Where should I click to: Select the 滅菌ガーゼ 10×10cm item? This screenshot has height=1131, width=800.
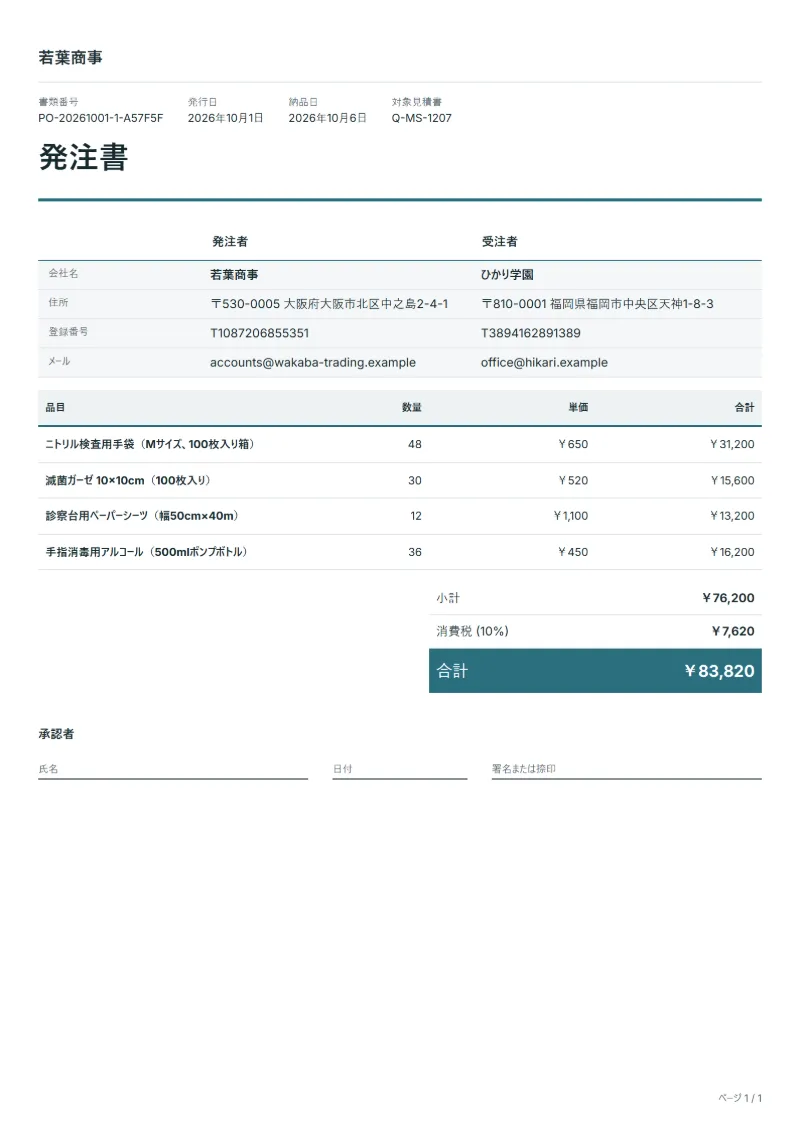[x=128, y=480]
